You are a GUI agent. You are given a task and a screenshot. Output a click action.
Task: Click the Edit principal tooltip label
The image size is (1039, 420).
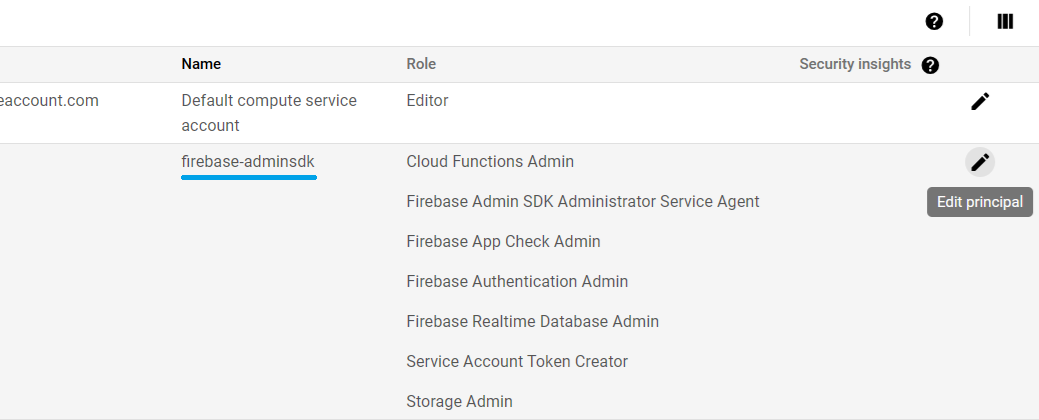pos(980,202)
